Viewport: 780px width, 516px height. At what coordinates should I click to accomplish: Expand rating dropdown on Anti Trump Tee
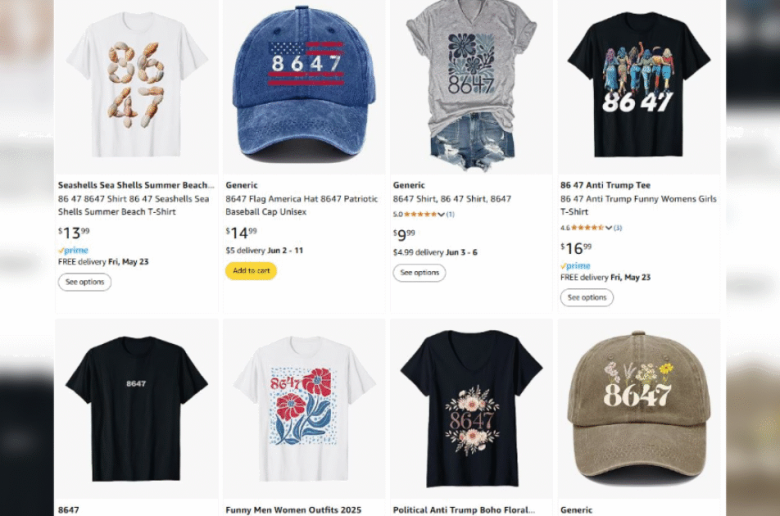click(608, 228)
